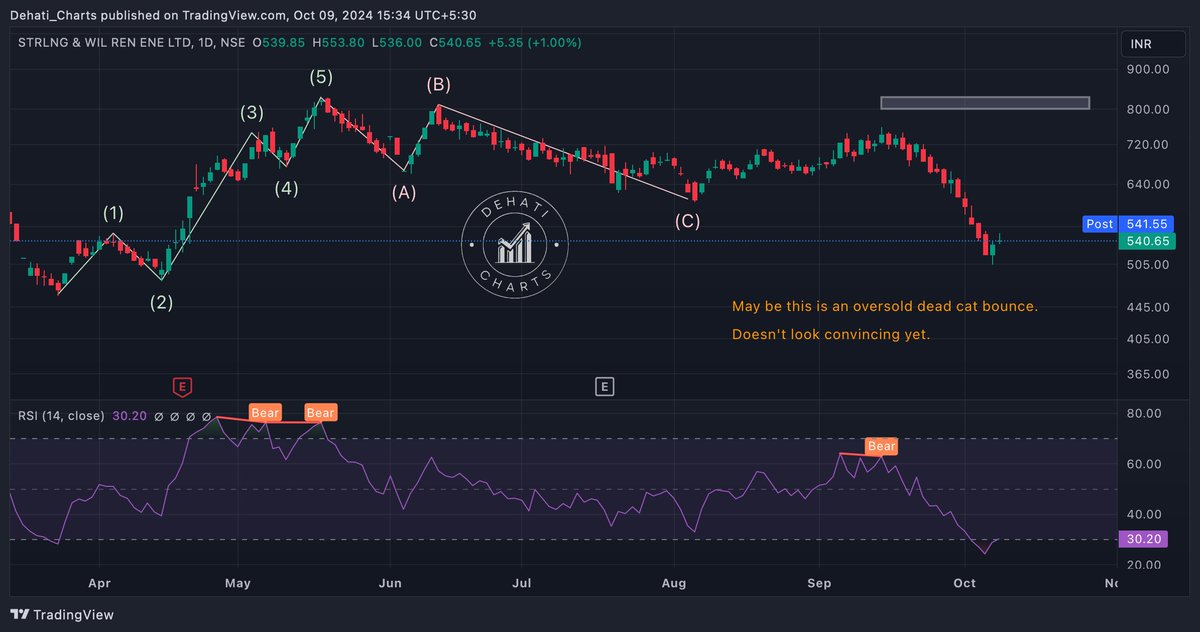Select the gray rectangle zone near 800
Viewport: 1200px width, 632px height.
984,103
